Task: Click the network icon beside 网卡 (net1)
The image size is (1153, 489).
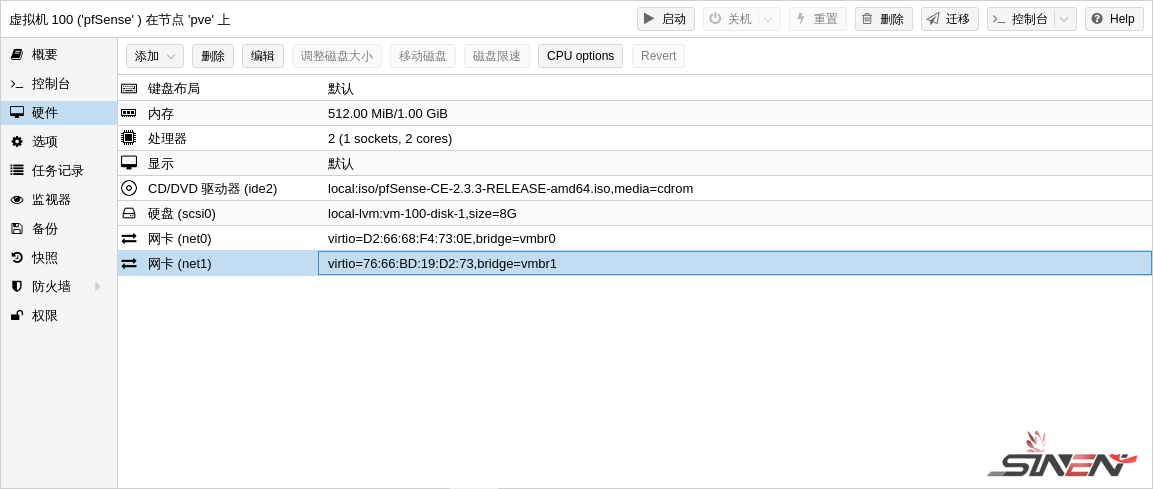Action: (129, 263)
